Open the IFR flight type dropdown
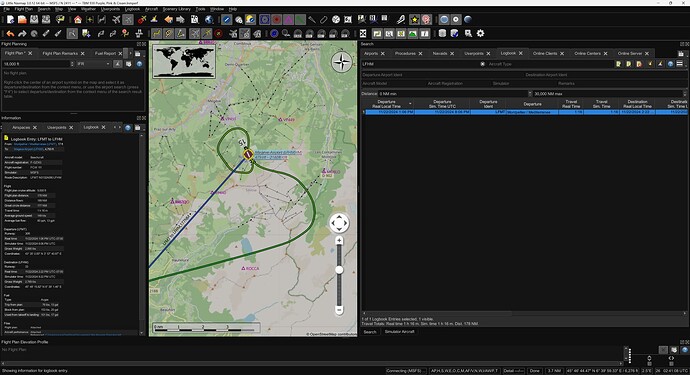This screenshot has width=690, height=375. [94, 64]
